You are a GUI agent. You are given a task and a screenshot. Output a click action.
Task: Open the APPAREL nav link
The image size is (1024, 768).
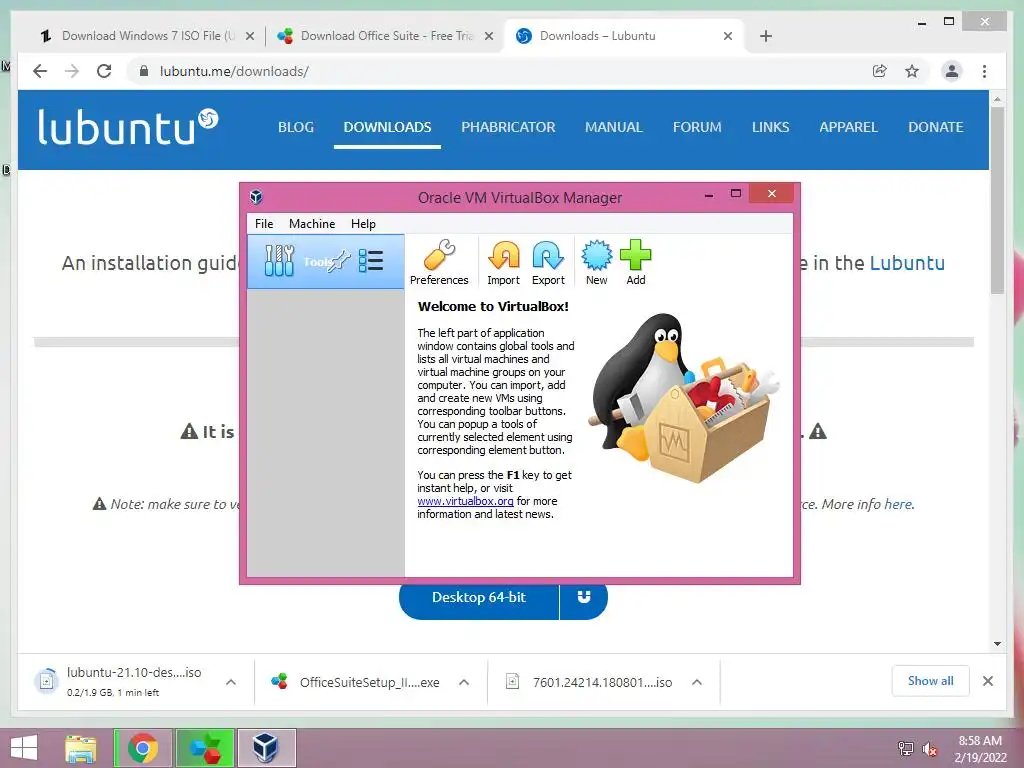click(x=848, y=127)
